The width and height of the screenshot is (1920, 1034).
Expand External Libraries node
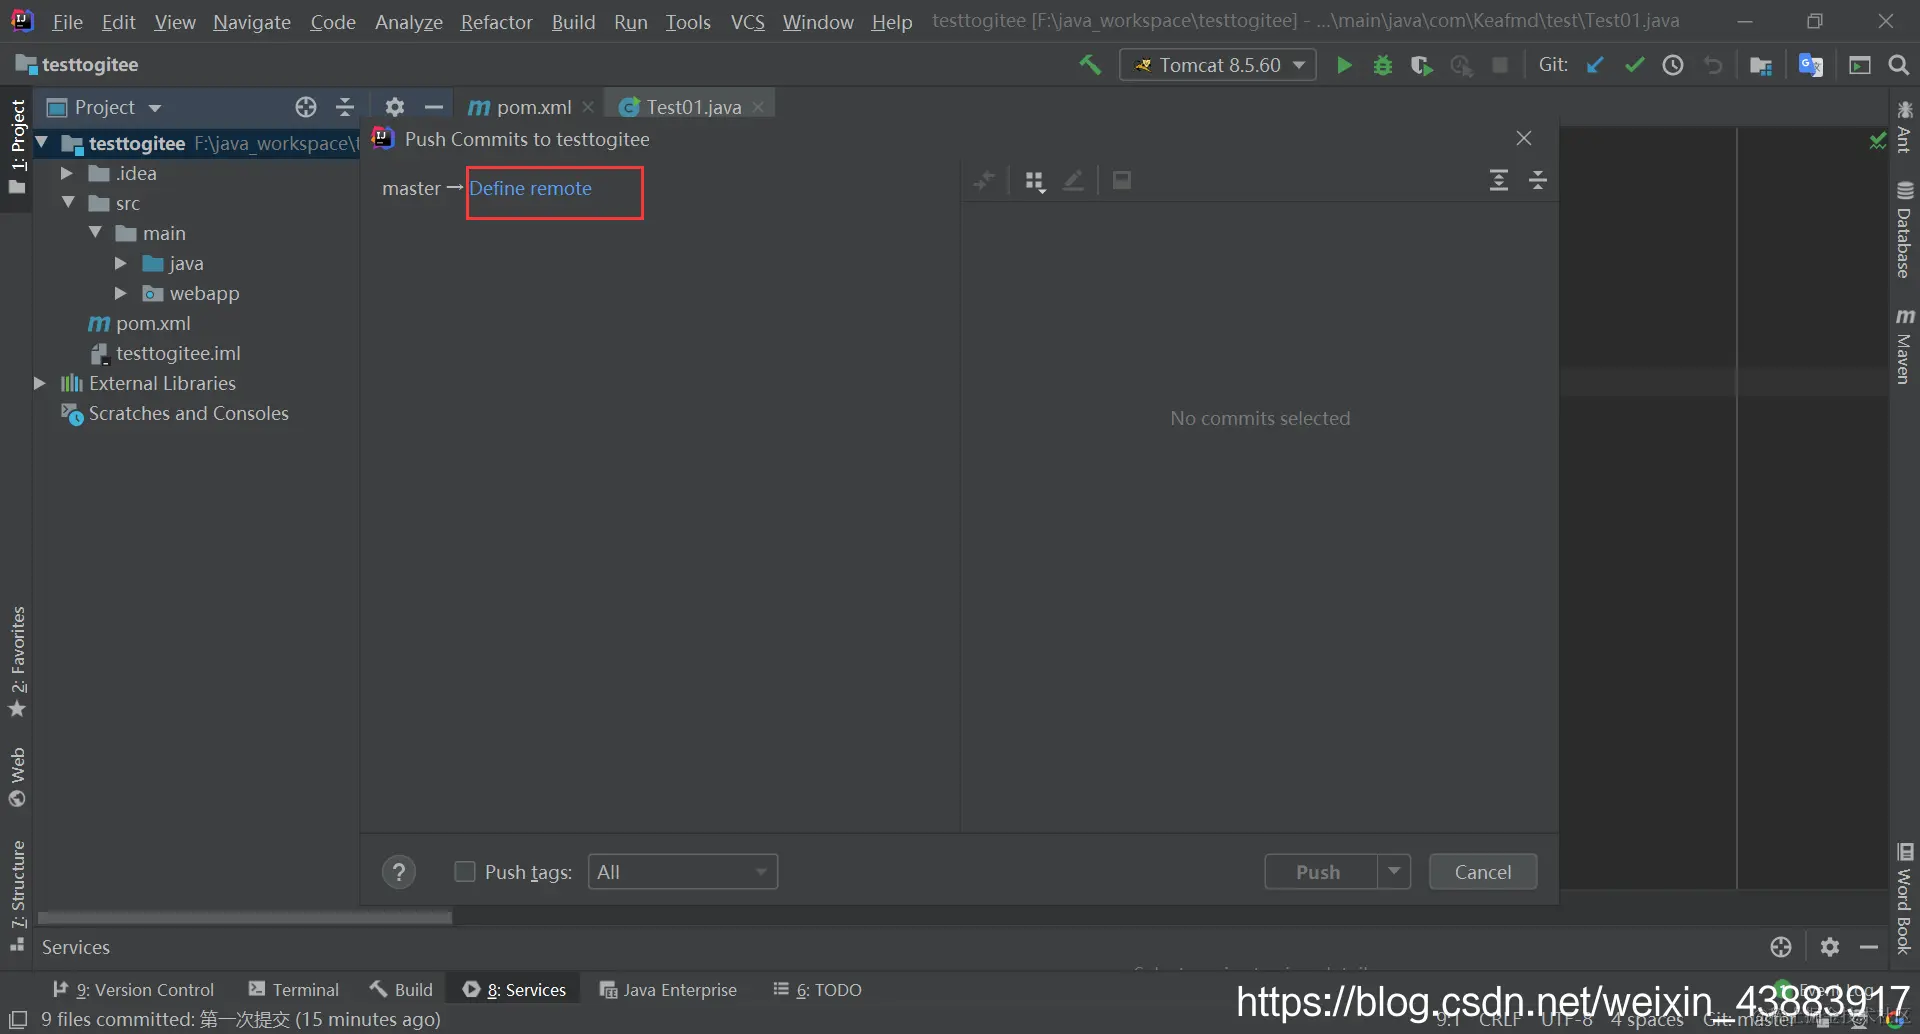coord(40,383)
